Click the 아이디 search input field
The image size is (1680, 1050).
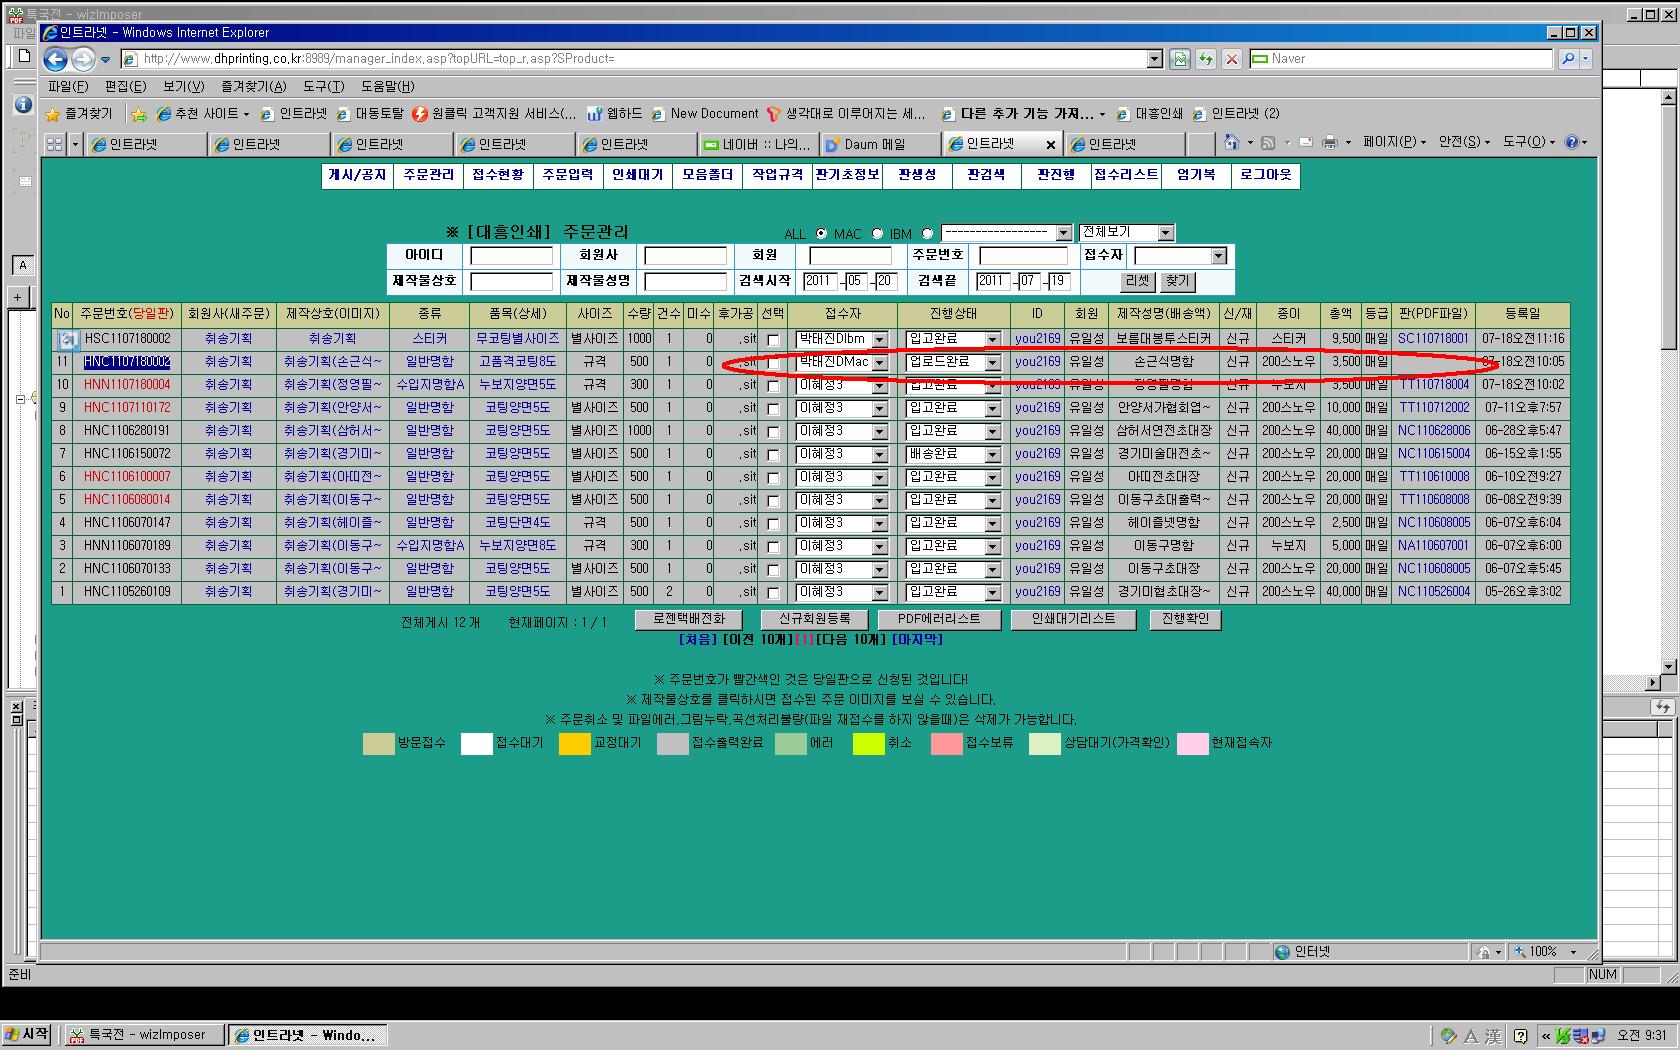[x=511, y=256]
